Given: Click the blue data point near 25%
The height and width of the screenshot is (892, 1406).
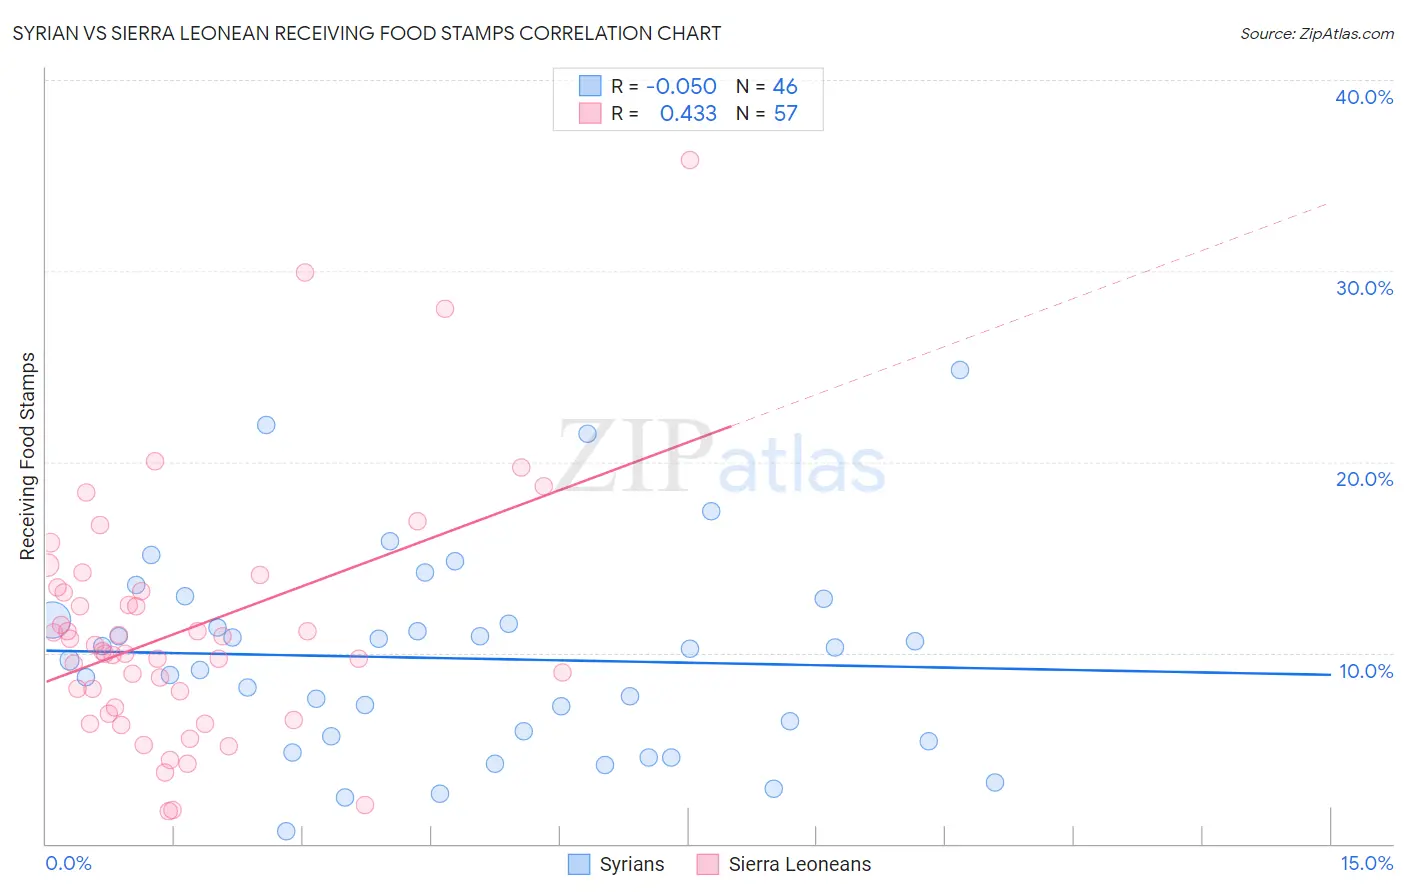Looking at the screenshot, I should click(960, 370).
